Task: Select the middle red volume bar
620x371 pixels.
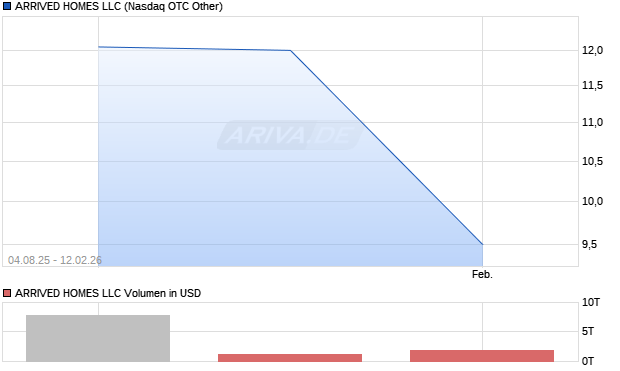Action: (x=290, y=358)
